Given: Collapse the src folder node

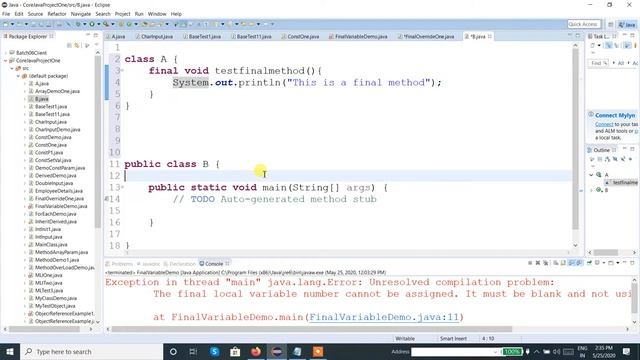Looking at the screenshot, I should [x=12, y=68].
